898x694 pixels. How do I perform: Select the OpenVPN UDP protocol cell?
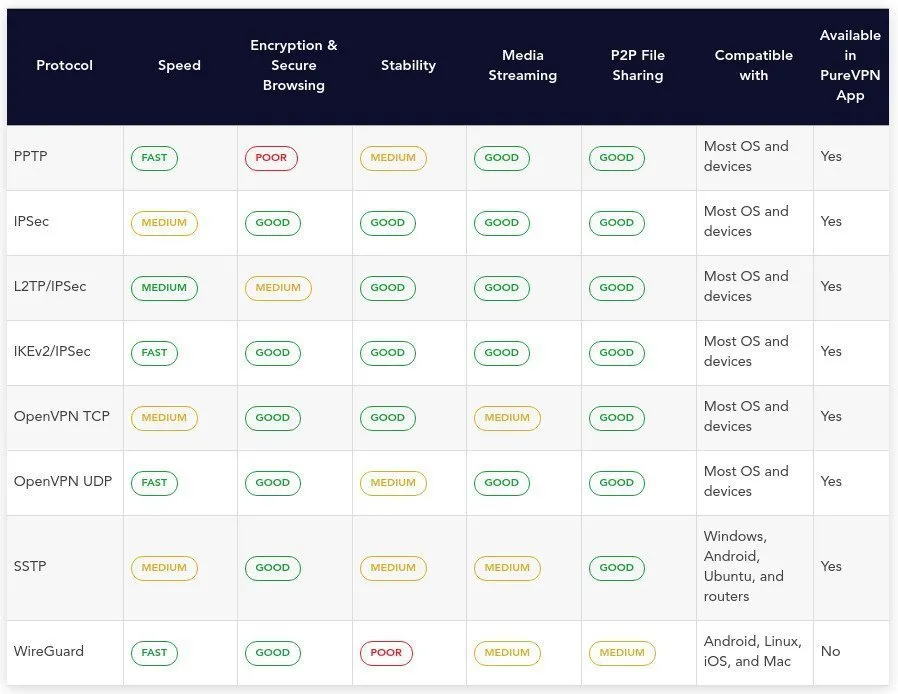click(63, 482)
